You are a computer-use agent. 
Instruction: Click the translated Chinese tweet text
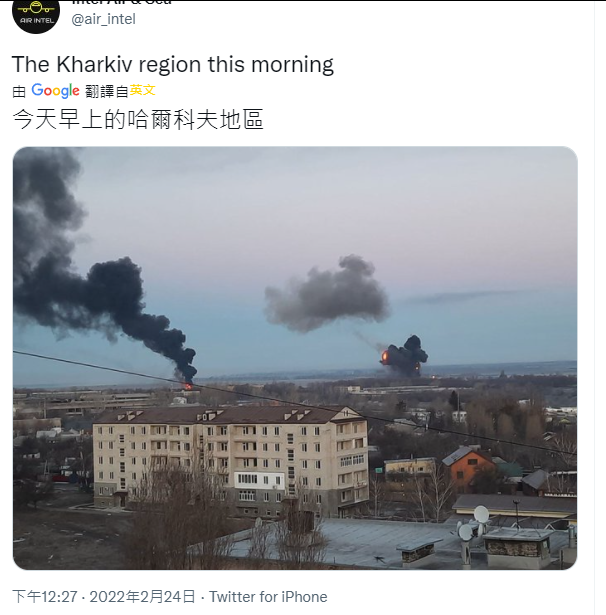coord(138,119)
